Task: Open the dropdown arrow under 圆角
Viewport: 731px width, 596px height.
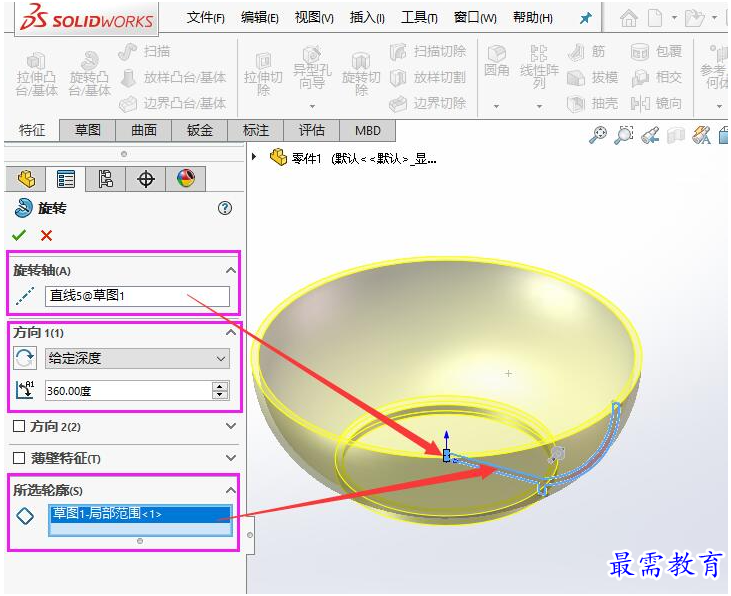Action: pos(497,106)
